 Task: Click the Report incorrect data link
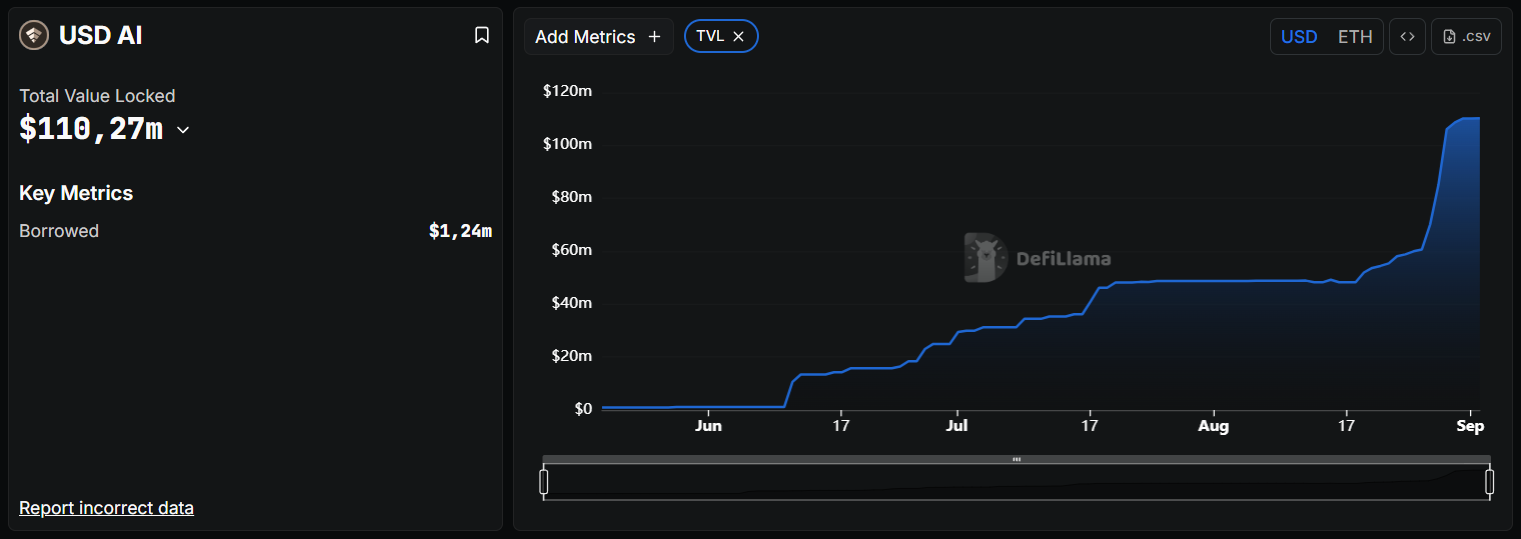pos(106,508)
